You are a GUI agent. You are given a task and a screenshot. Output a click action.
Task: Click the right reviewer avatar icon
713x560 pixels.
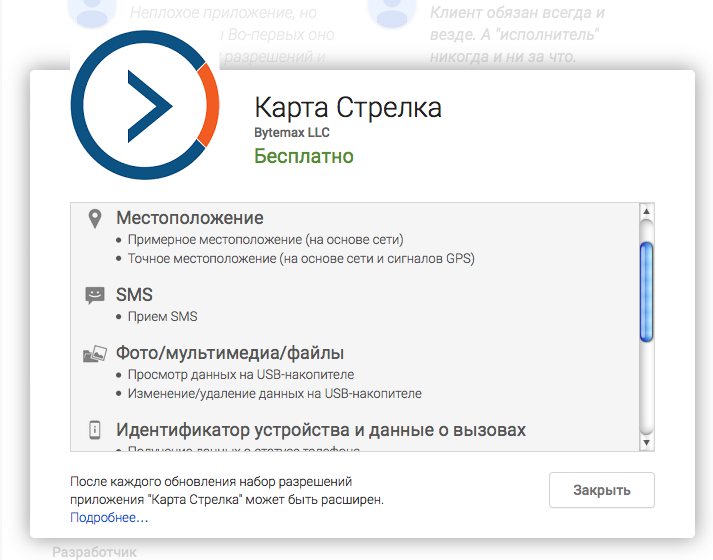390,12
